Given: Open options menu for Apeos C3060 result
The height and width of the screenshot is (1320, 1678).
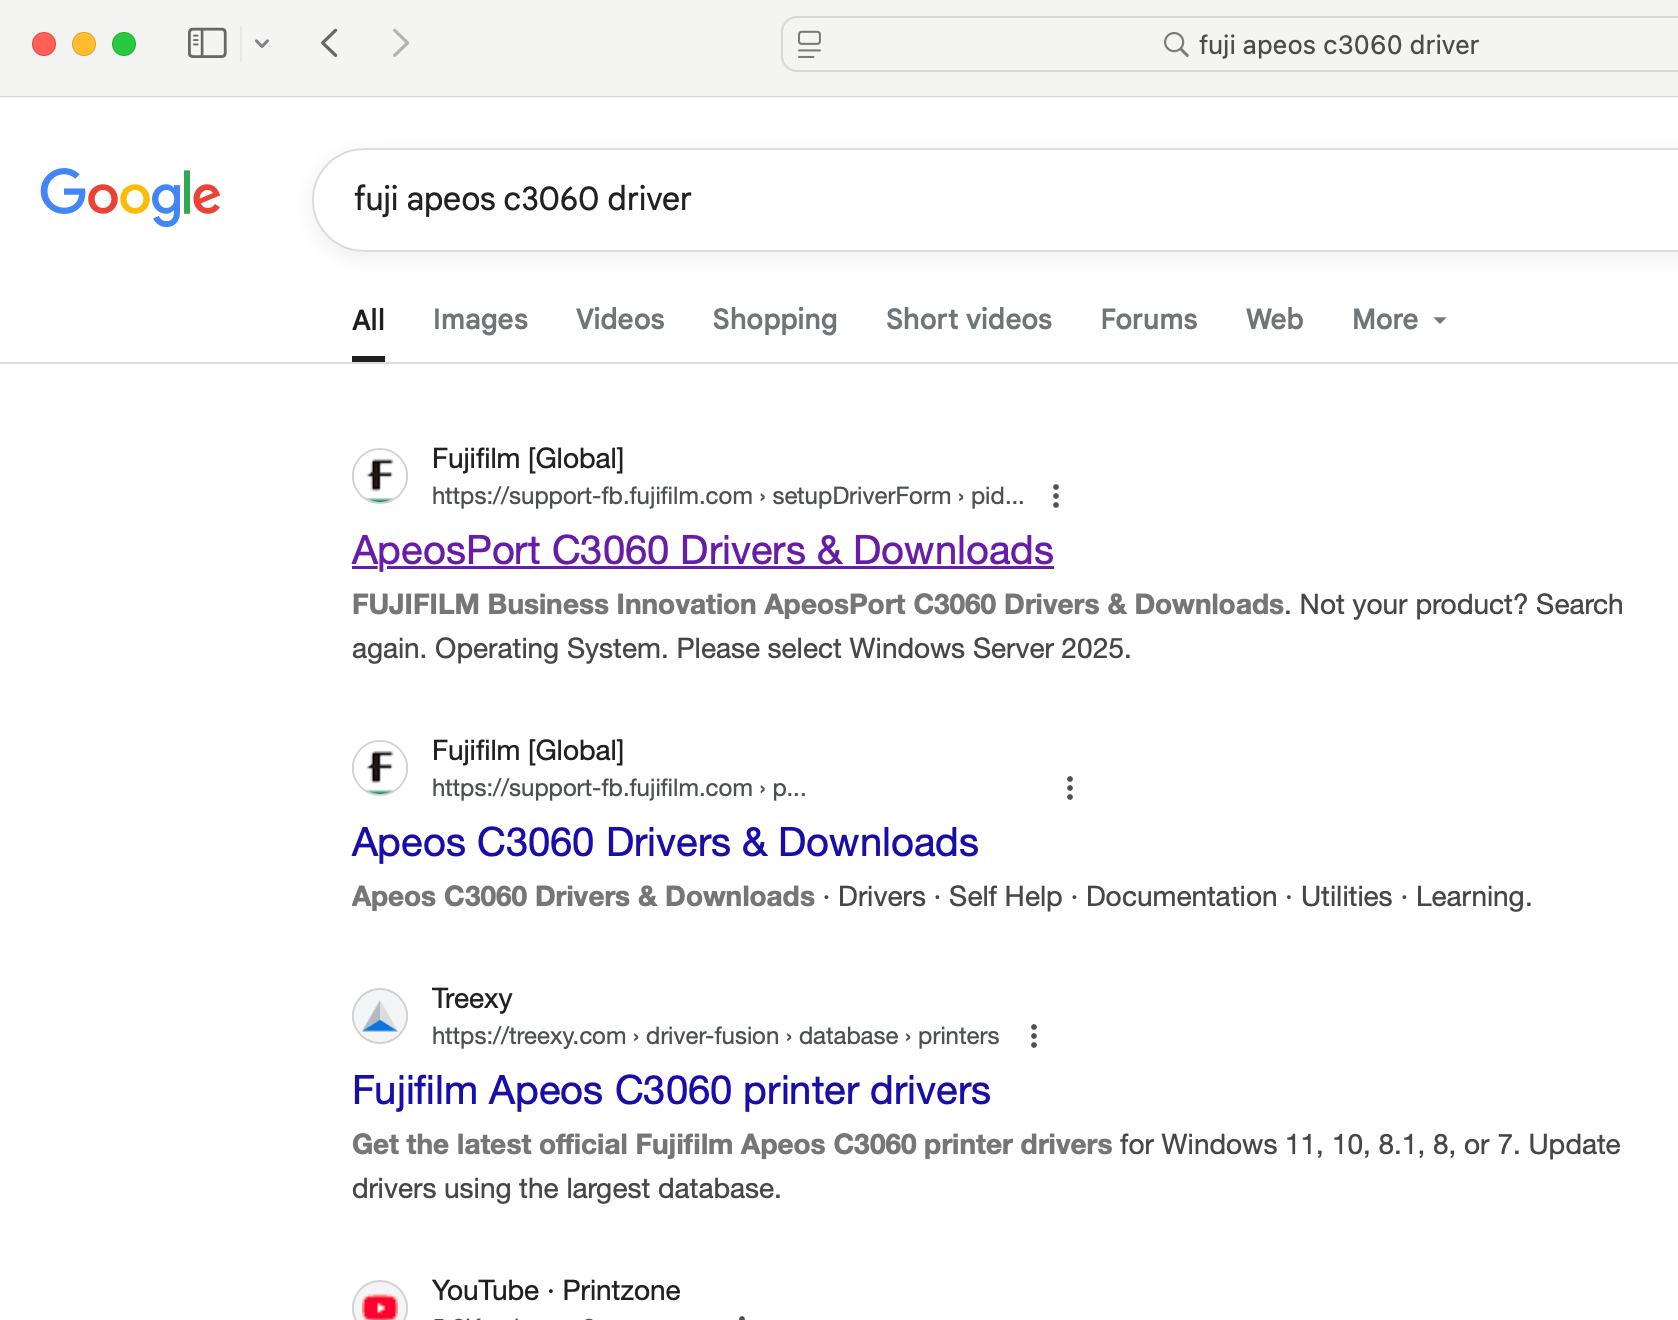Looking at the screenshot, I should tap(1070, 788).
